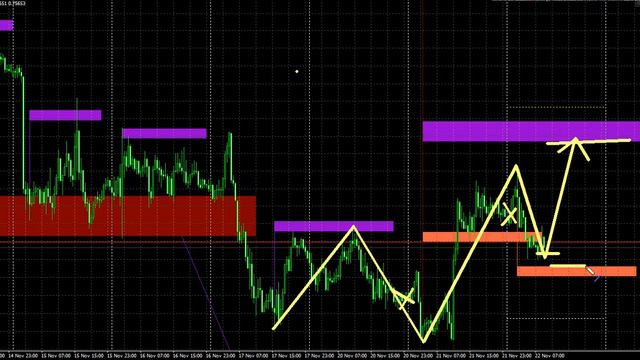Click the '15 Nov 15:00' time axis label

pyautogui.click(x=89, y=356)
